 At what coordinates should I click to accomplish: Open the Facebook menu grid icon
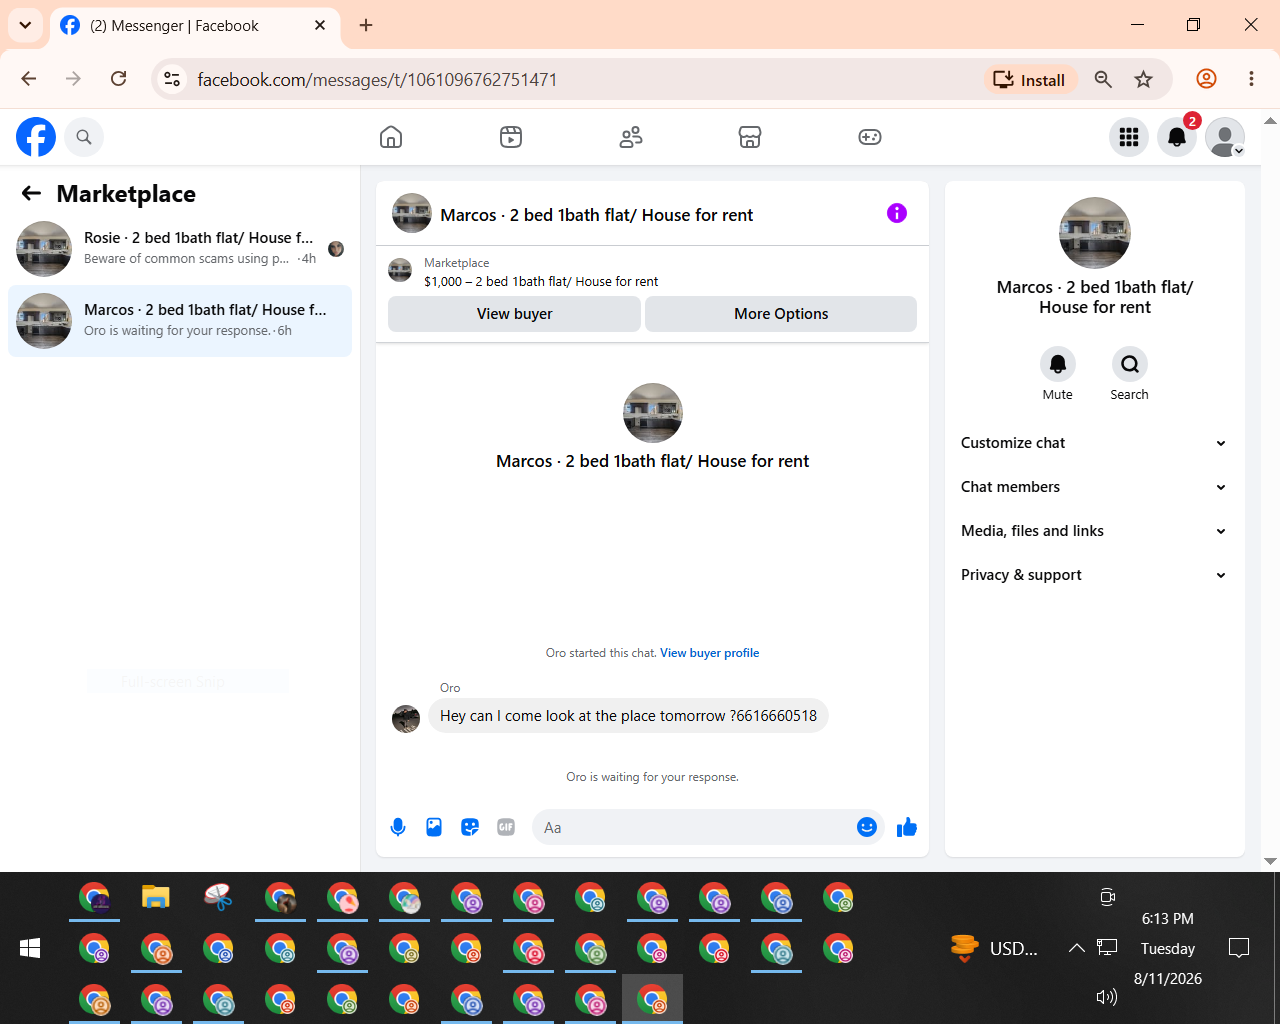click(1129, 137)
